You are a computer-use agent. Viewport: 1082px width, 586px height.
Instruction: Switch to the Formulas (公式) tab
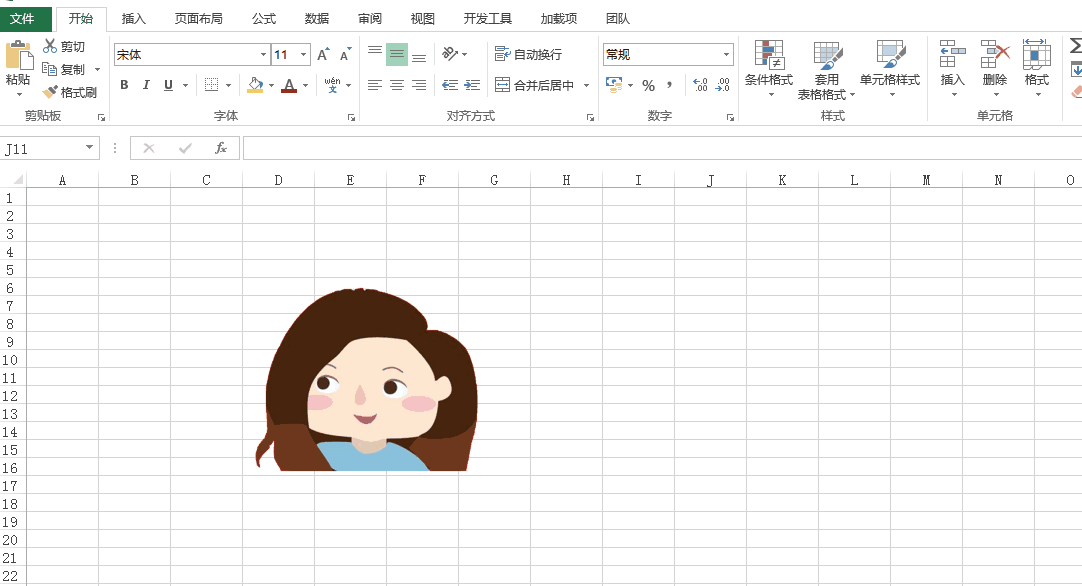pos(264,19)
